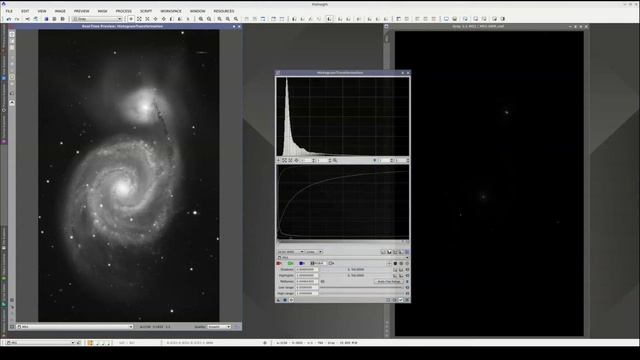Image resolution: width=640 pixels, height=360 pixels.
Task: Click the new instance triangle in HistogramTransformation
Action: coord(279,300)
